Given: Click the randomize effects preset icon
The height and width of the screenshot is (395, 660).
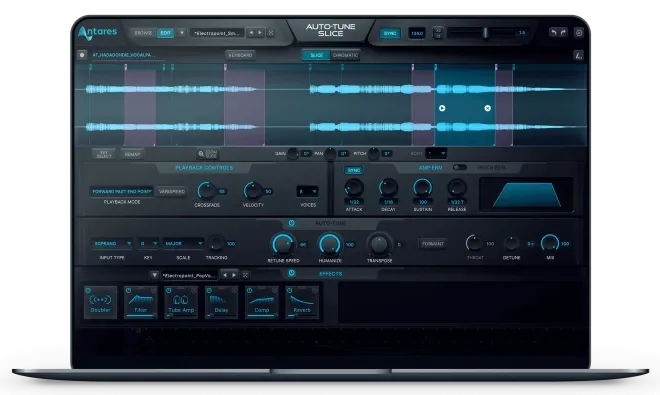Looking at the screenshot, I should click(x=245, y=275).
